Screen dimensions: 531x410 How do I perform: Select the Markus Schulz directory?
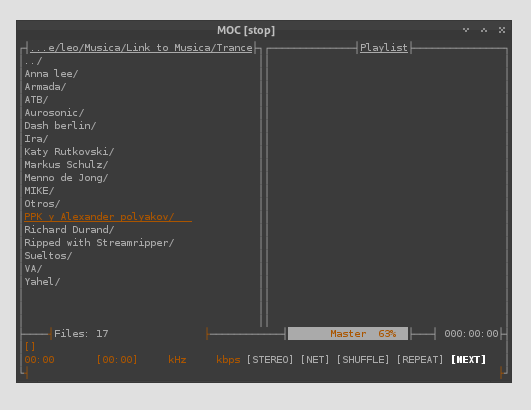(x=66, y=165)
